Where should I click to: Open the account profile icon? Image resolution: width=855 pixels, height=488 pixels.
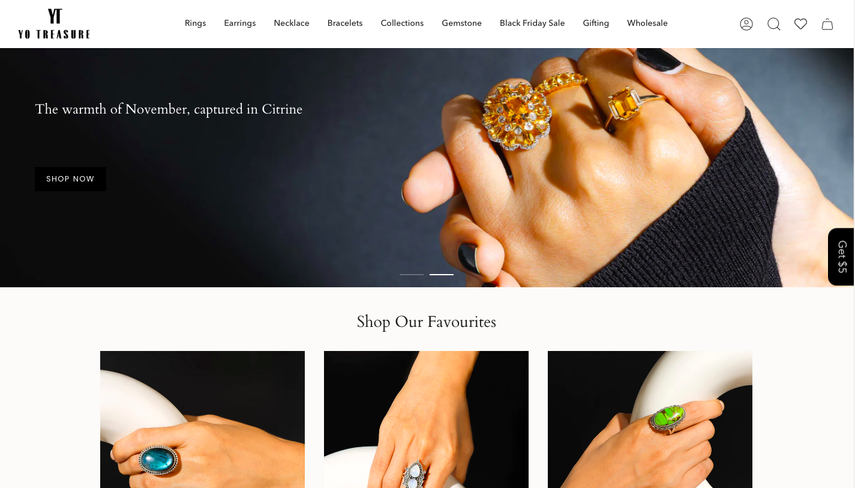(x=746, y=24)
